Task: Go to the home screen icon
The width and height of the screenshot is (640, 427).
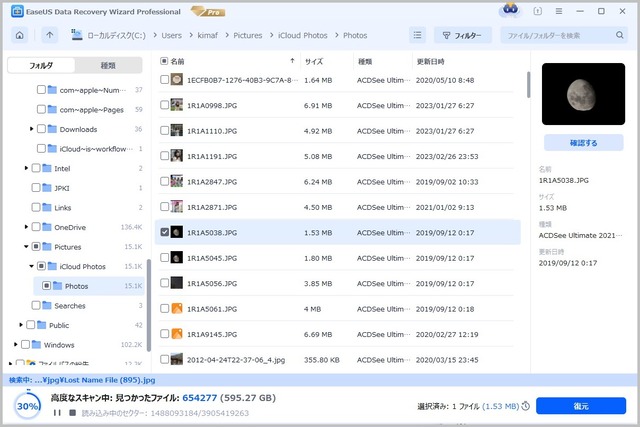Action: [20, 36]
